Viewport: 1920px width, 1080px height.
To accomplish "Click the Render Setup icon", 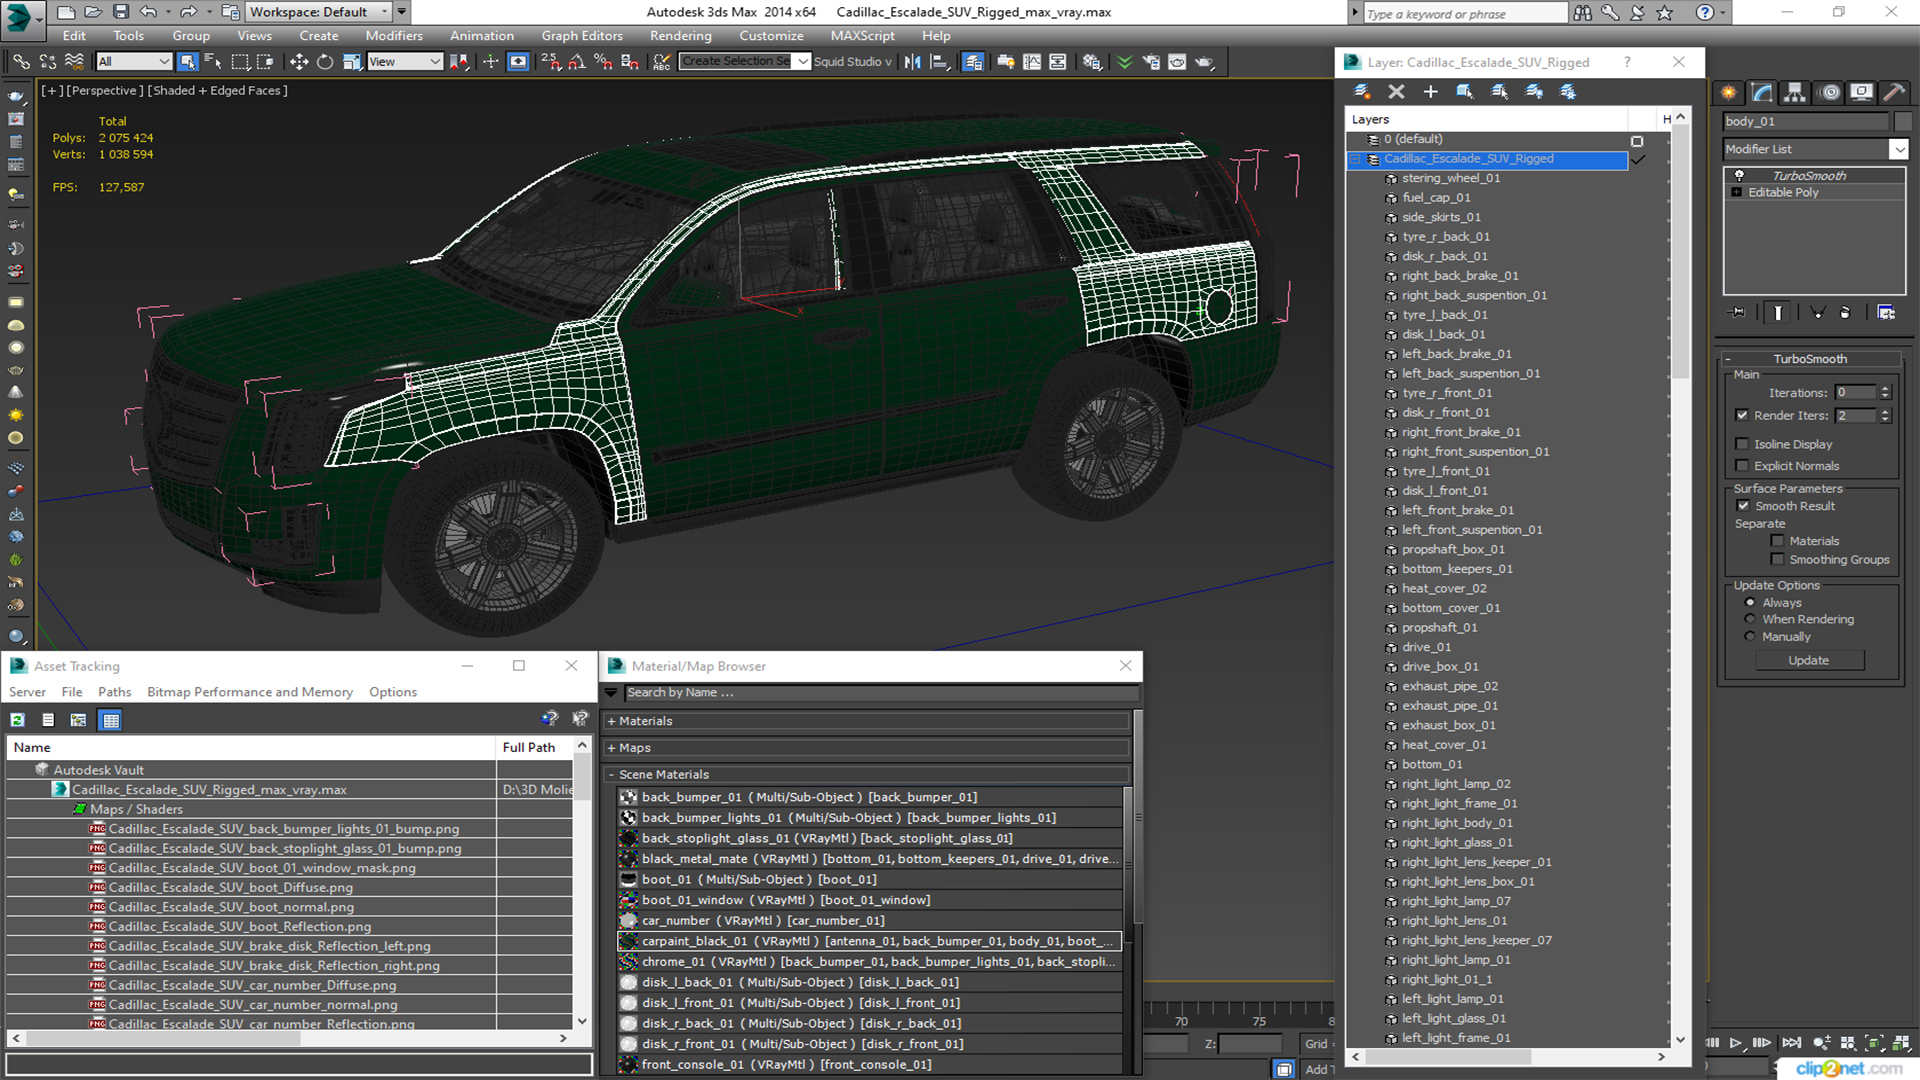I will click(1151, 62).
